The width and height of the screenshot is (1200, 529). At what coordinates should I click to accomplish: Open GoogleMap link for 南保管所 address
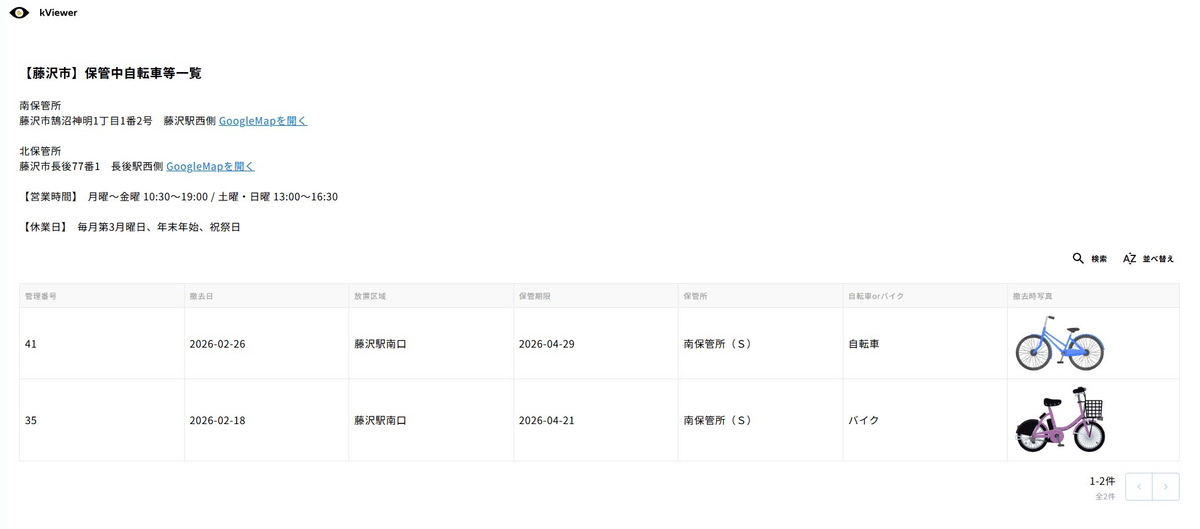(x=263, y=121)
